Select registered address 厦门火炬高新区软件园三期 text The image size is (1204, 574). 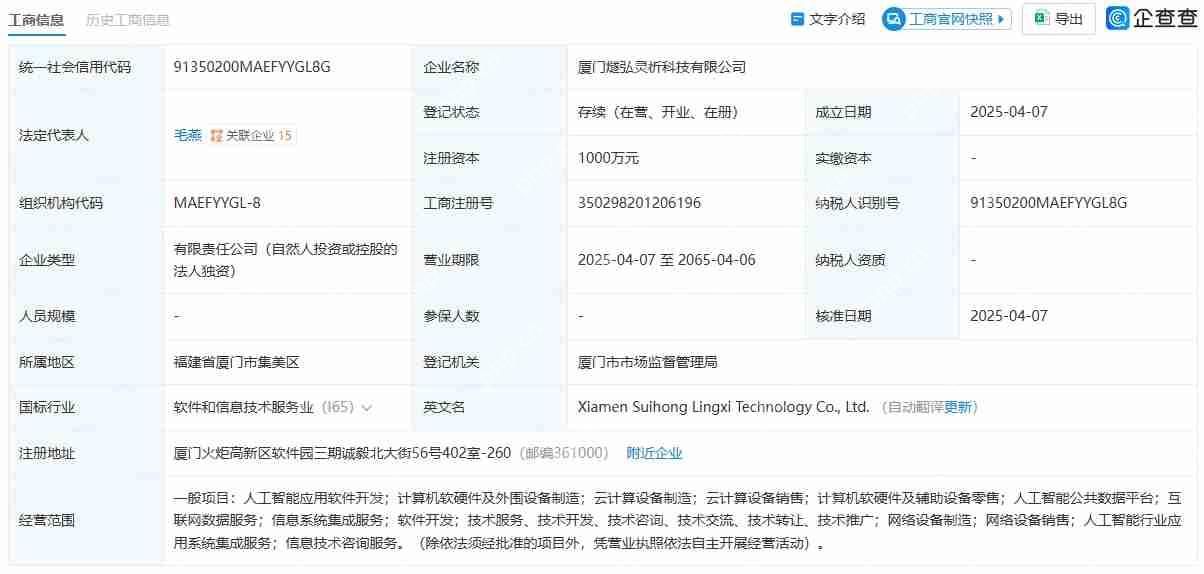[343, 453]
